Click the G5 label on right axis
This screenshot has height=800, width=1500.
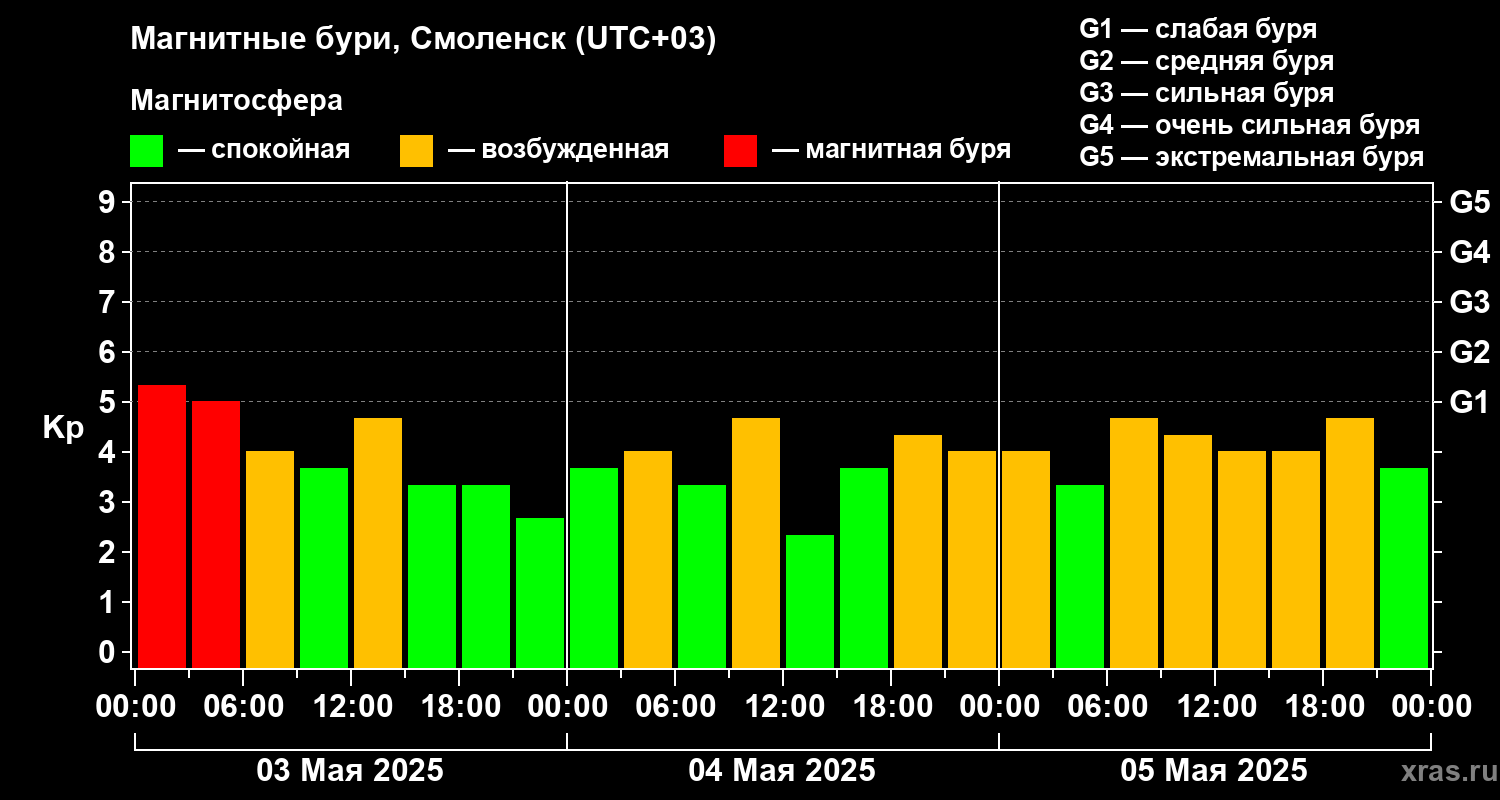point(1469,202)
